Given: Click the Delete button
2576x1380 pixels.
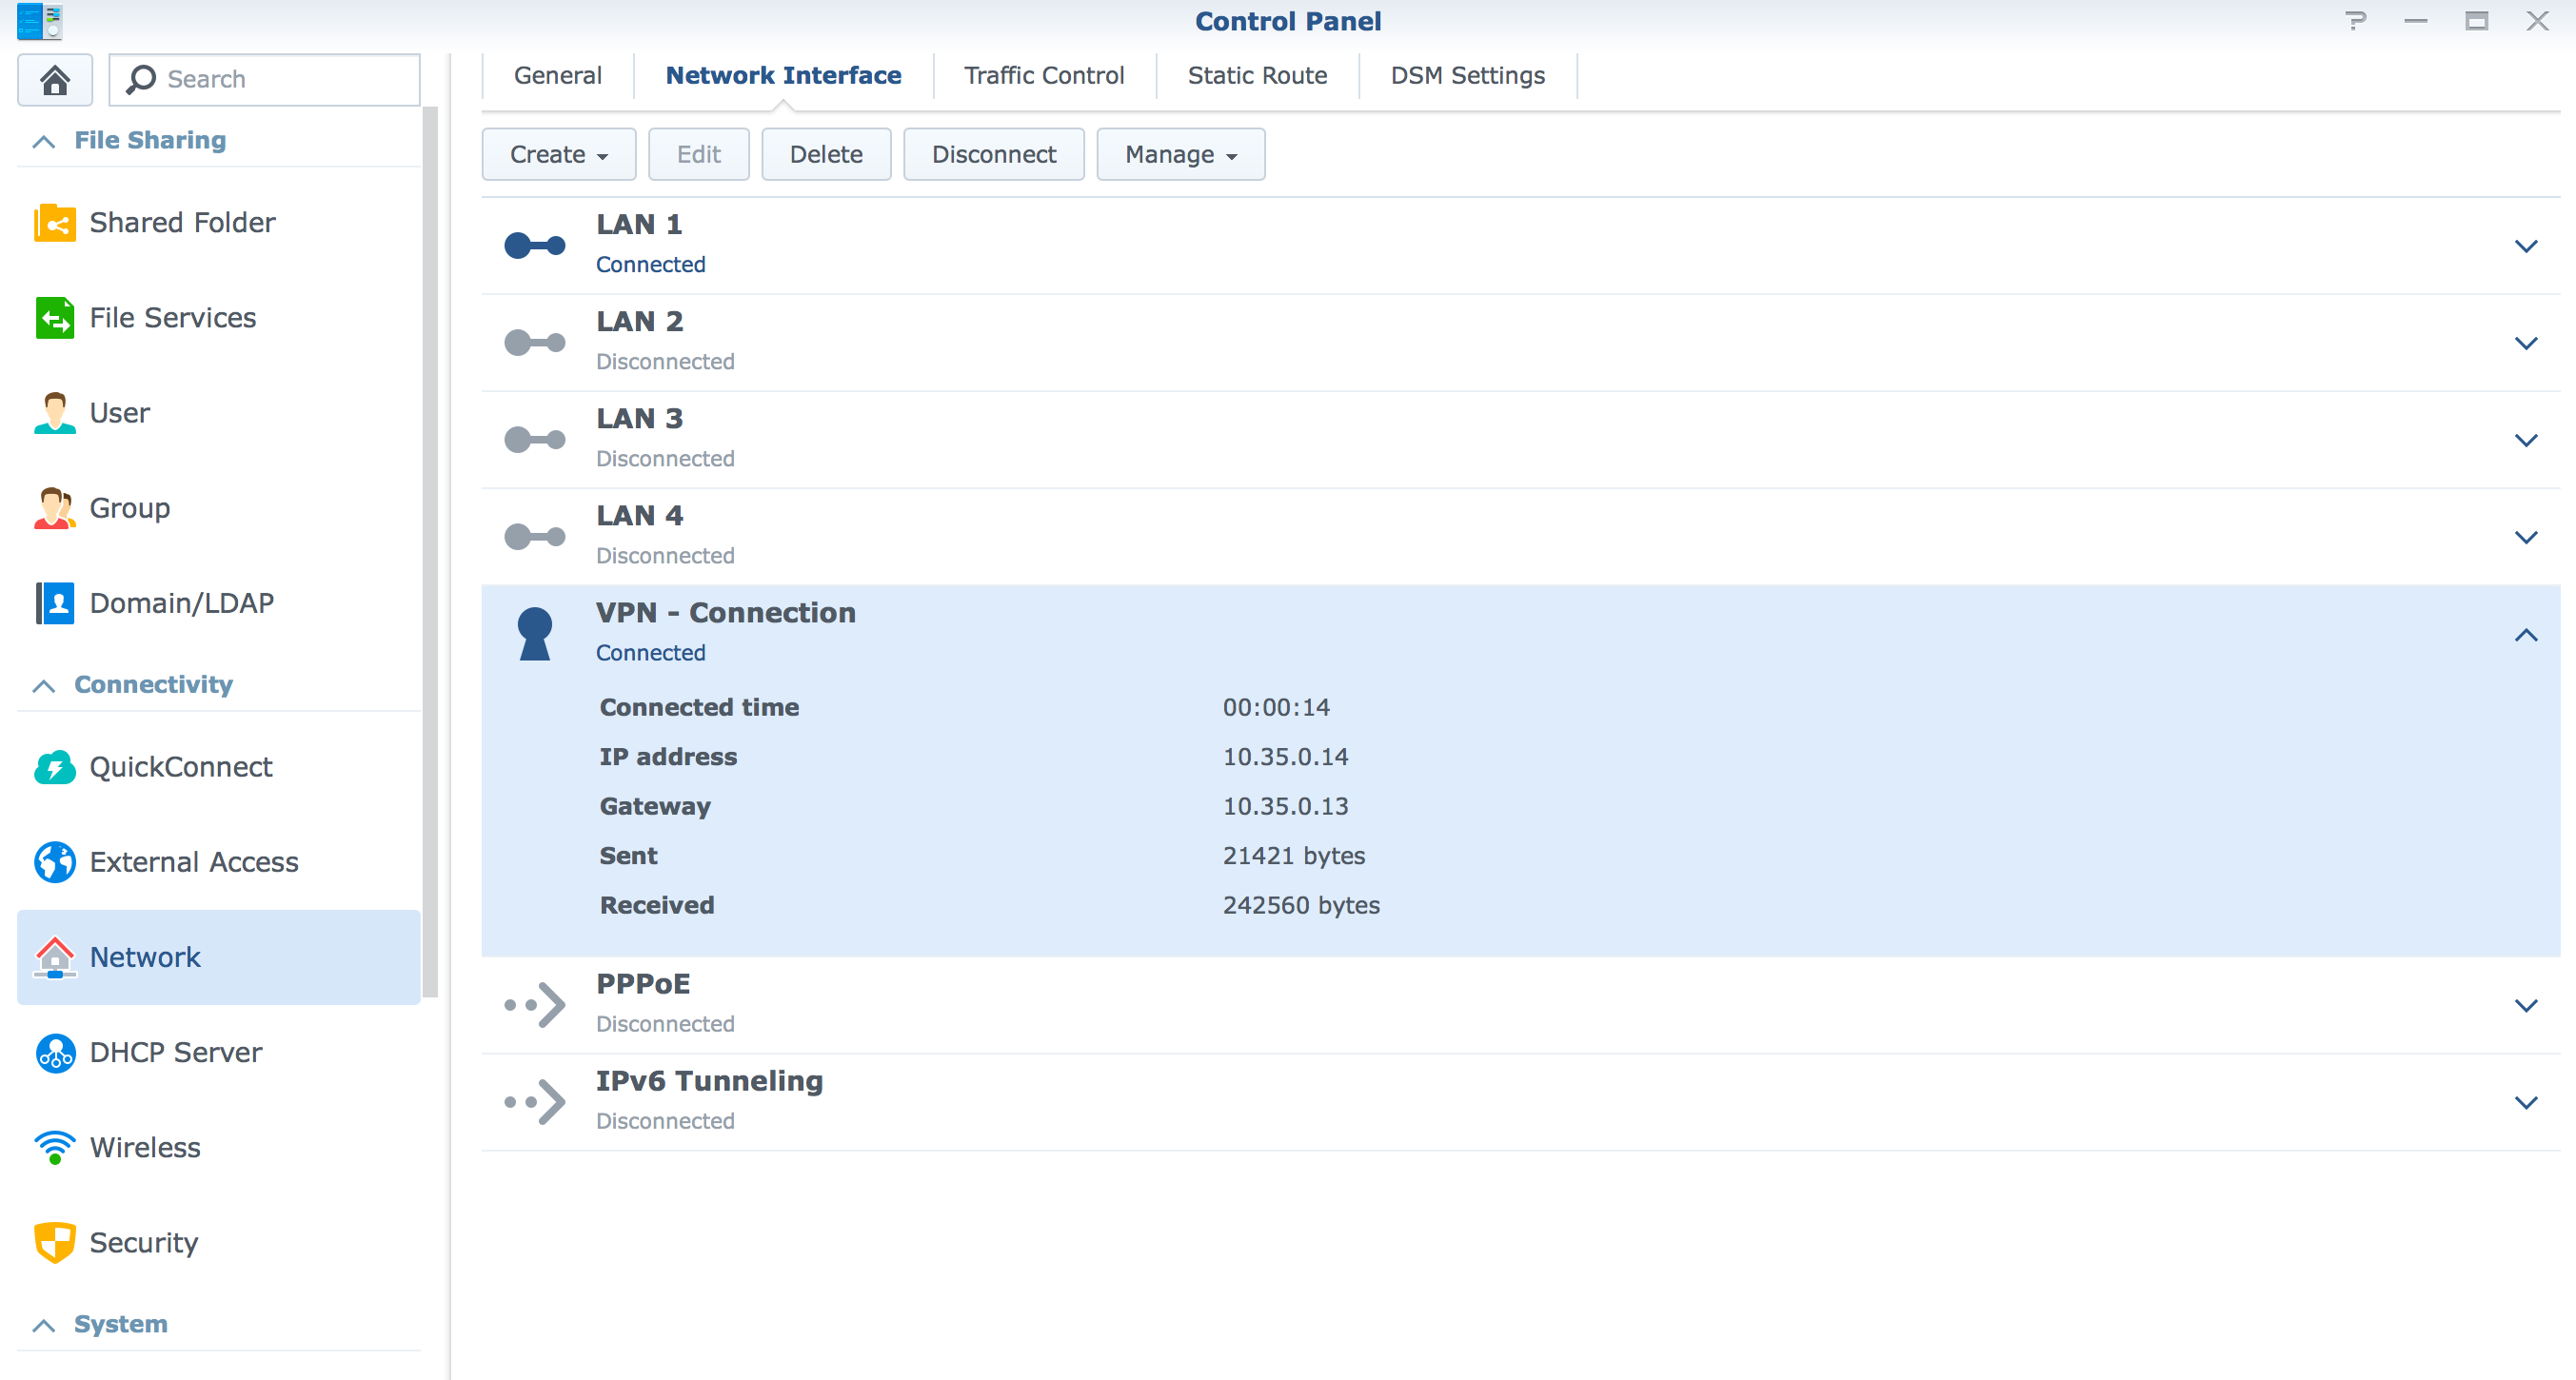Looking at the screenshot, I should [x=826, y=154].
